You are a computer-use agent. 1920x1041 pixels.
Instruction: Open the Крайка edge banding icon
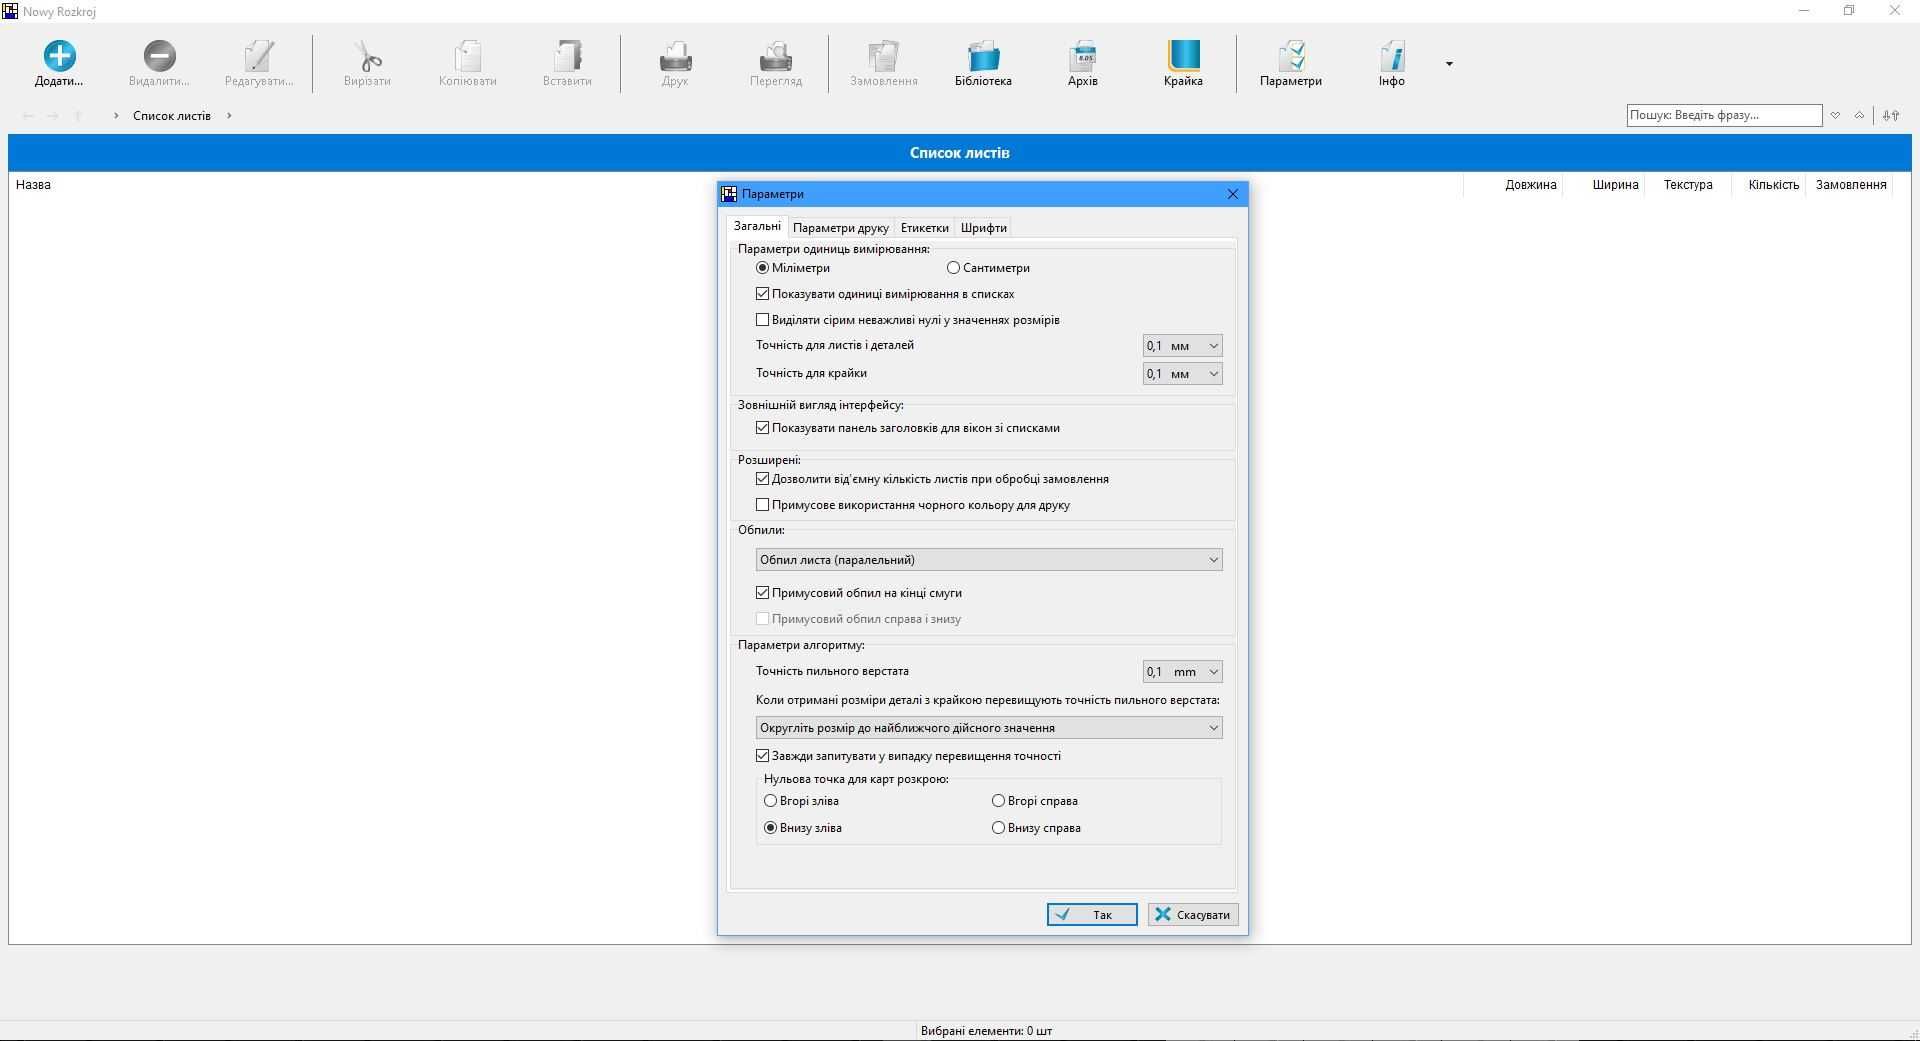coord(1183,56)
